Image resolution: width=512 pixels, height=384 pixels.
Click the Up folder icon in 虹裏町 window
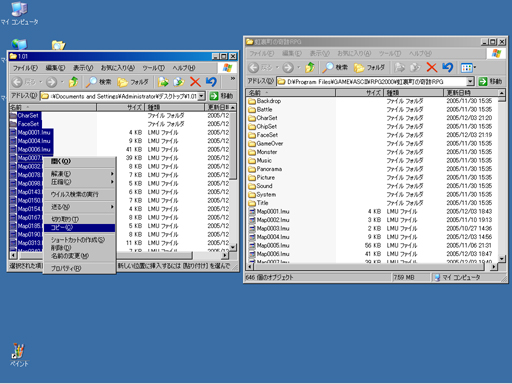(x=310, y=67)
